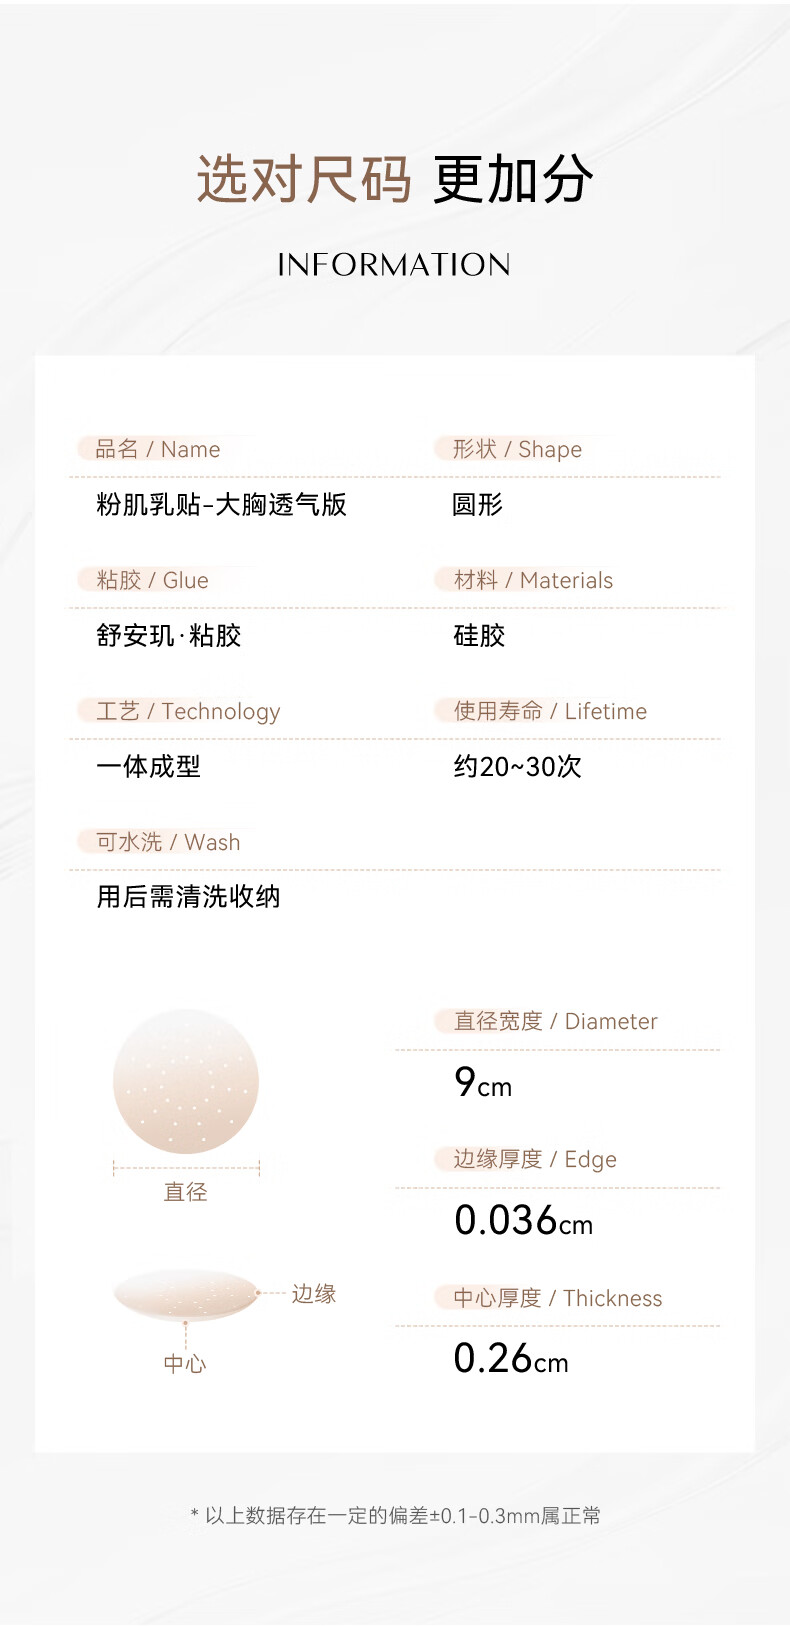Screen dimensions: 790x1627
Task: Select the 9cm diameter value
Action: [483, 1083]
